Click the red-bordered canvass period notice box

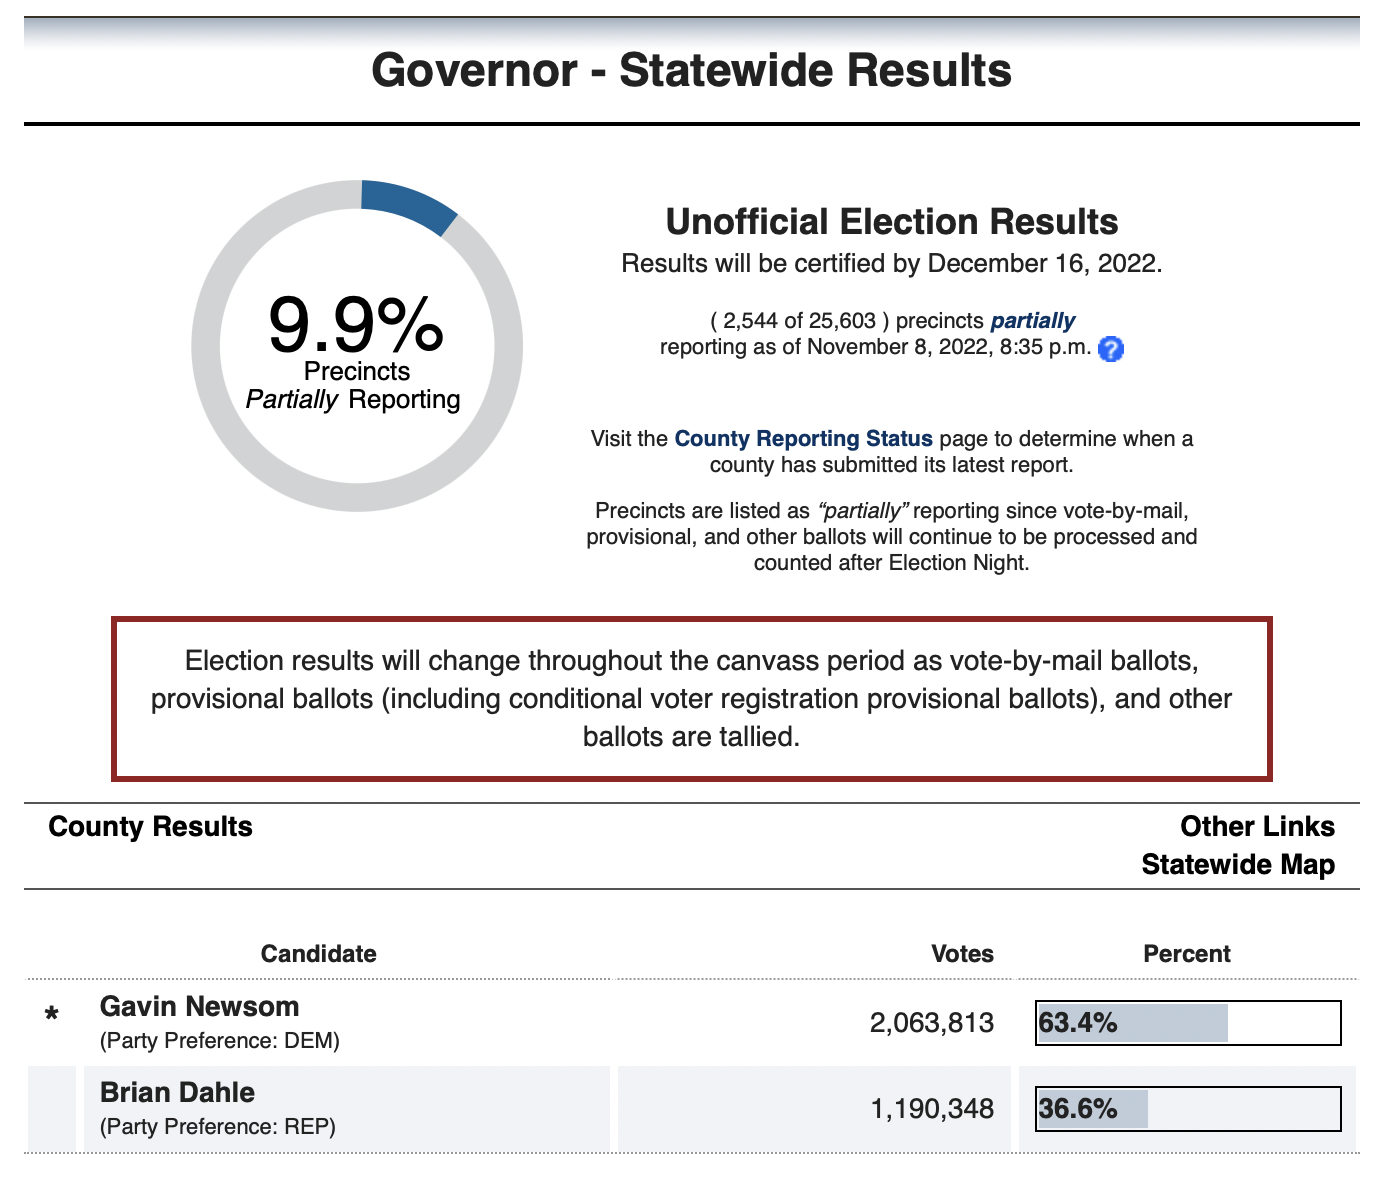[x=691, y=698]
